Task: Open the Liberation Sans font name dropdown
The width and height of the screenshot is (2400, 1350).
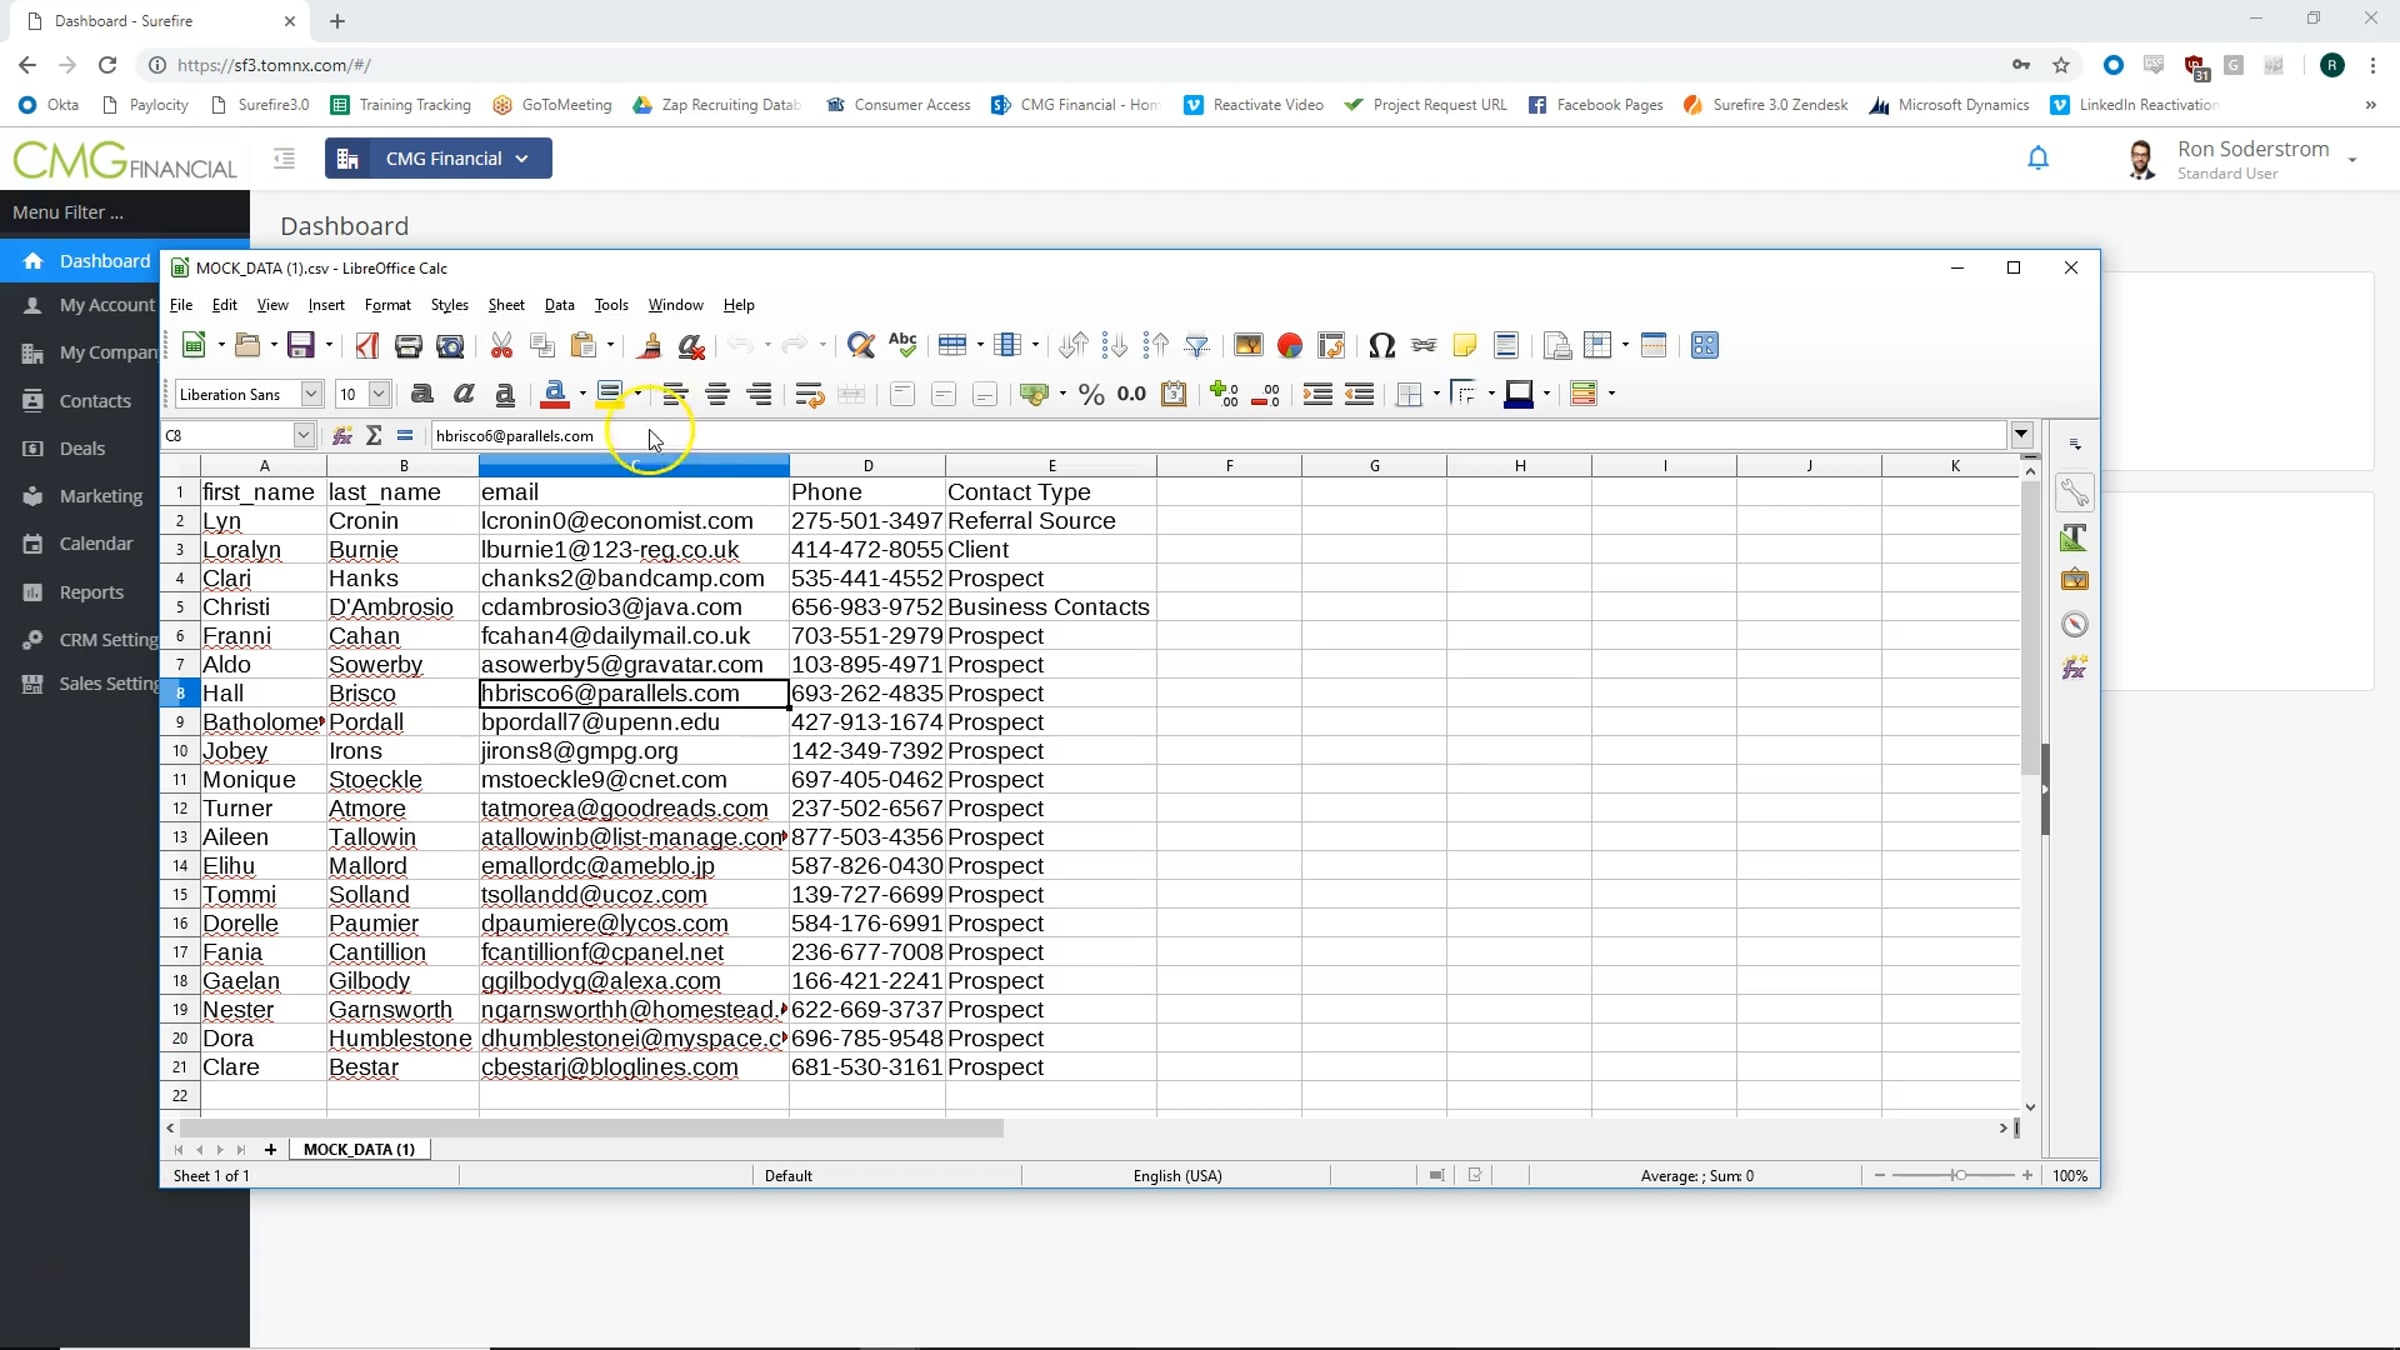Action: click(311, 394)
